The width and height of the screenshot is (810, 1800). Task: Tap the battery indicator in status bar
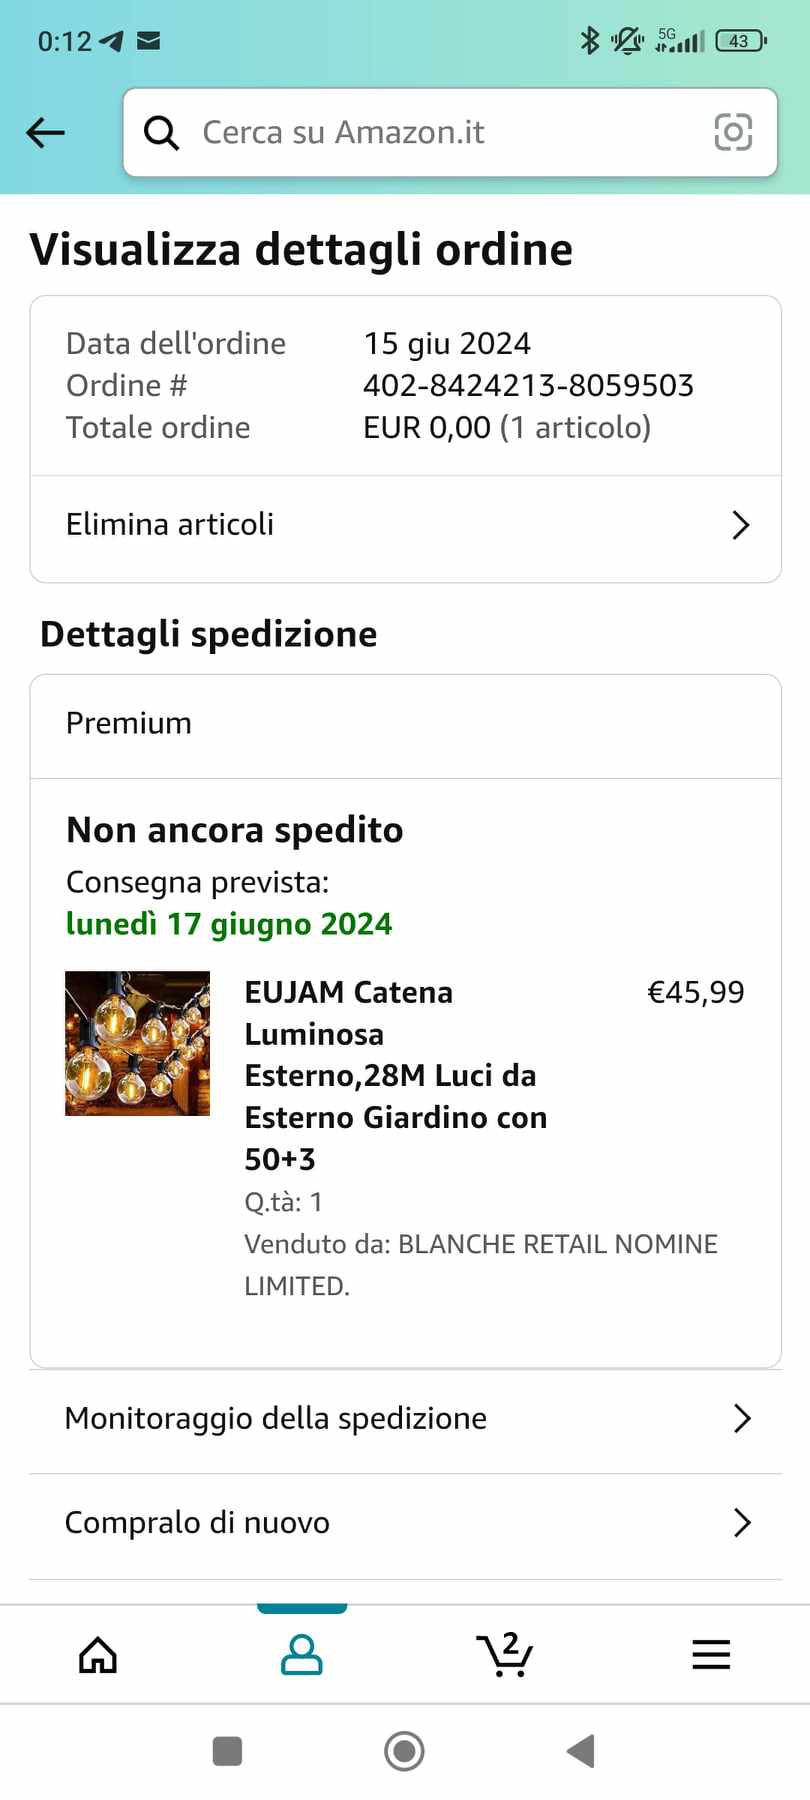(x=740, y=41)
